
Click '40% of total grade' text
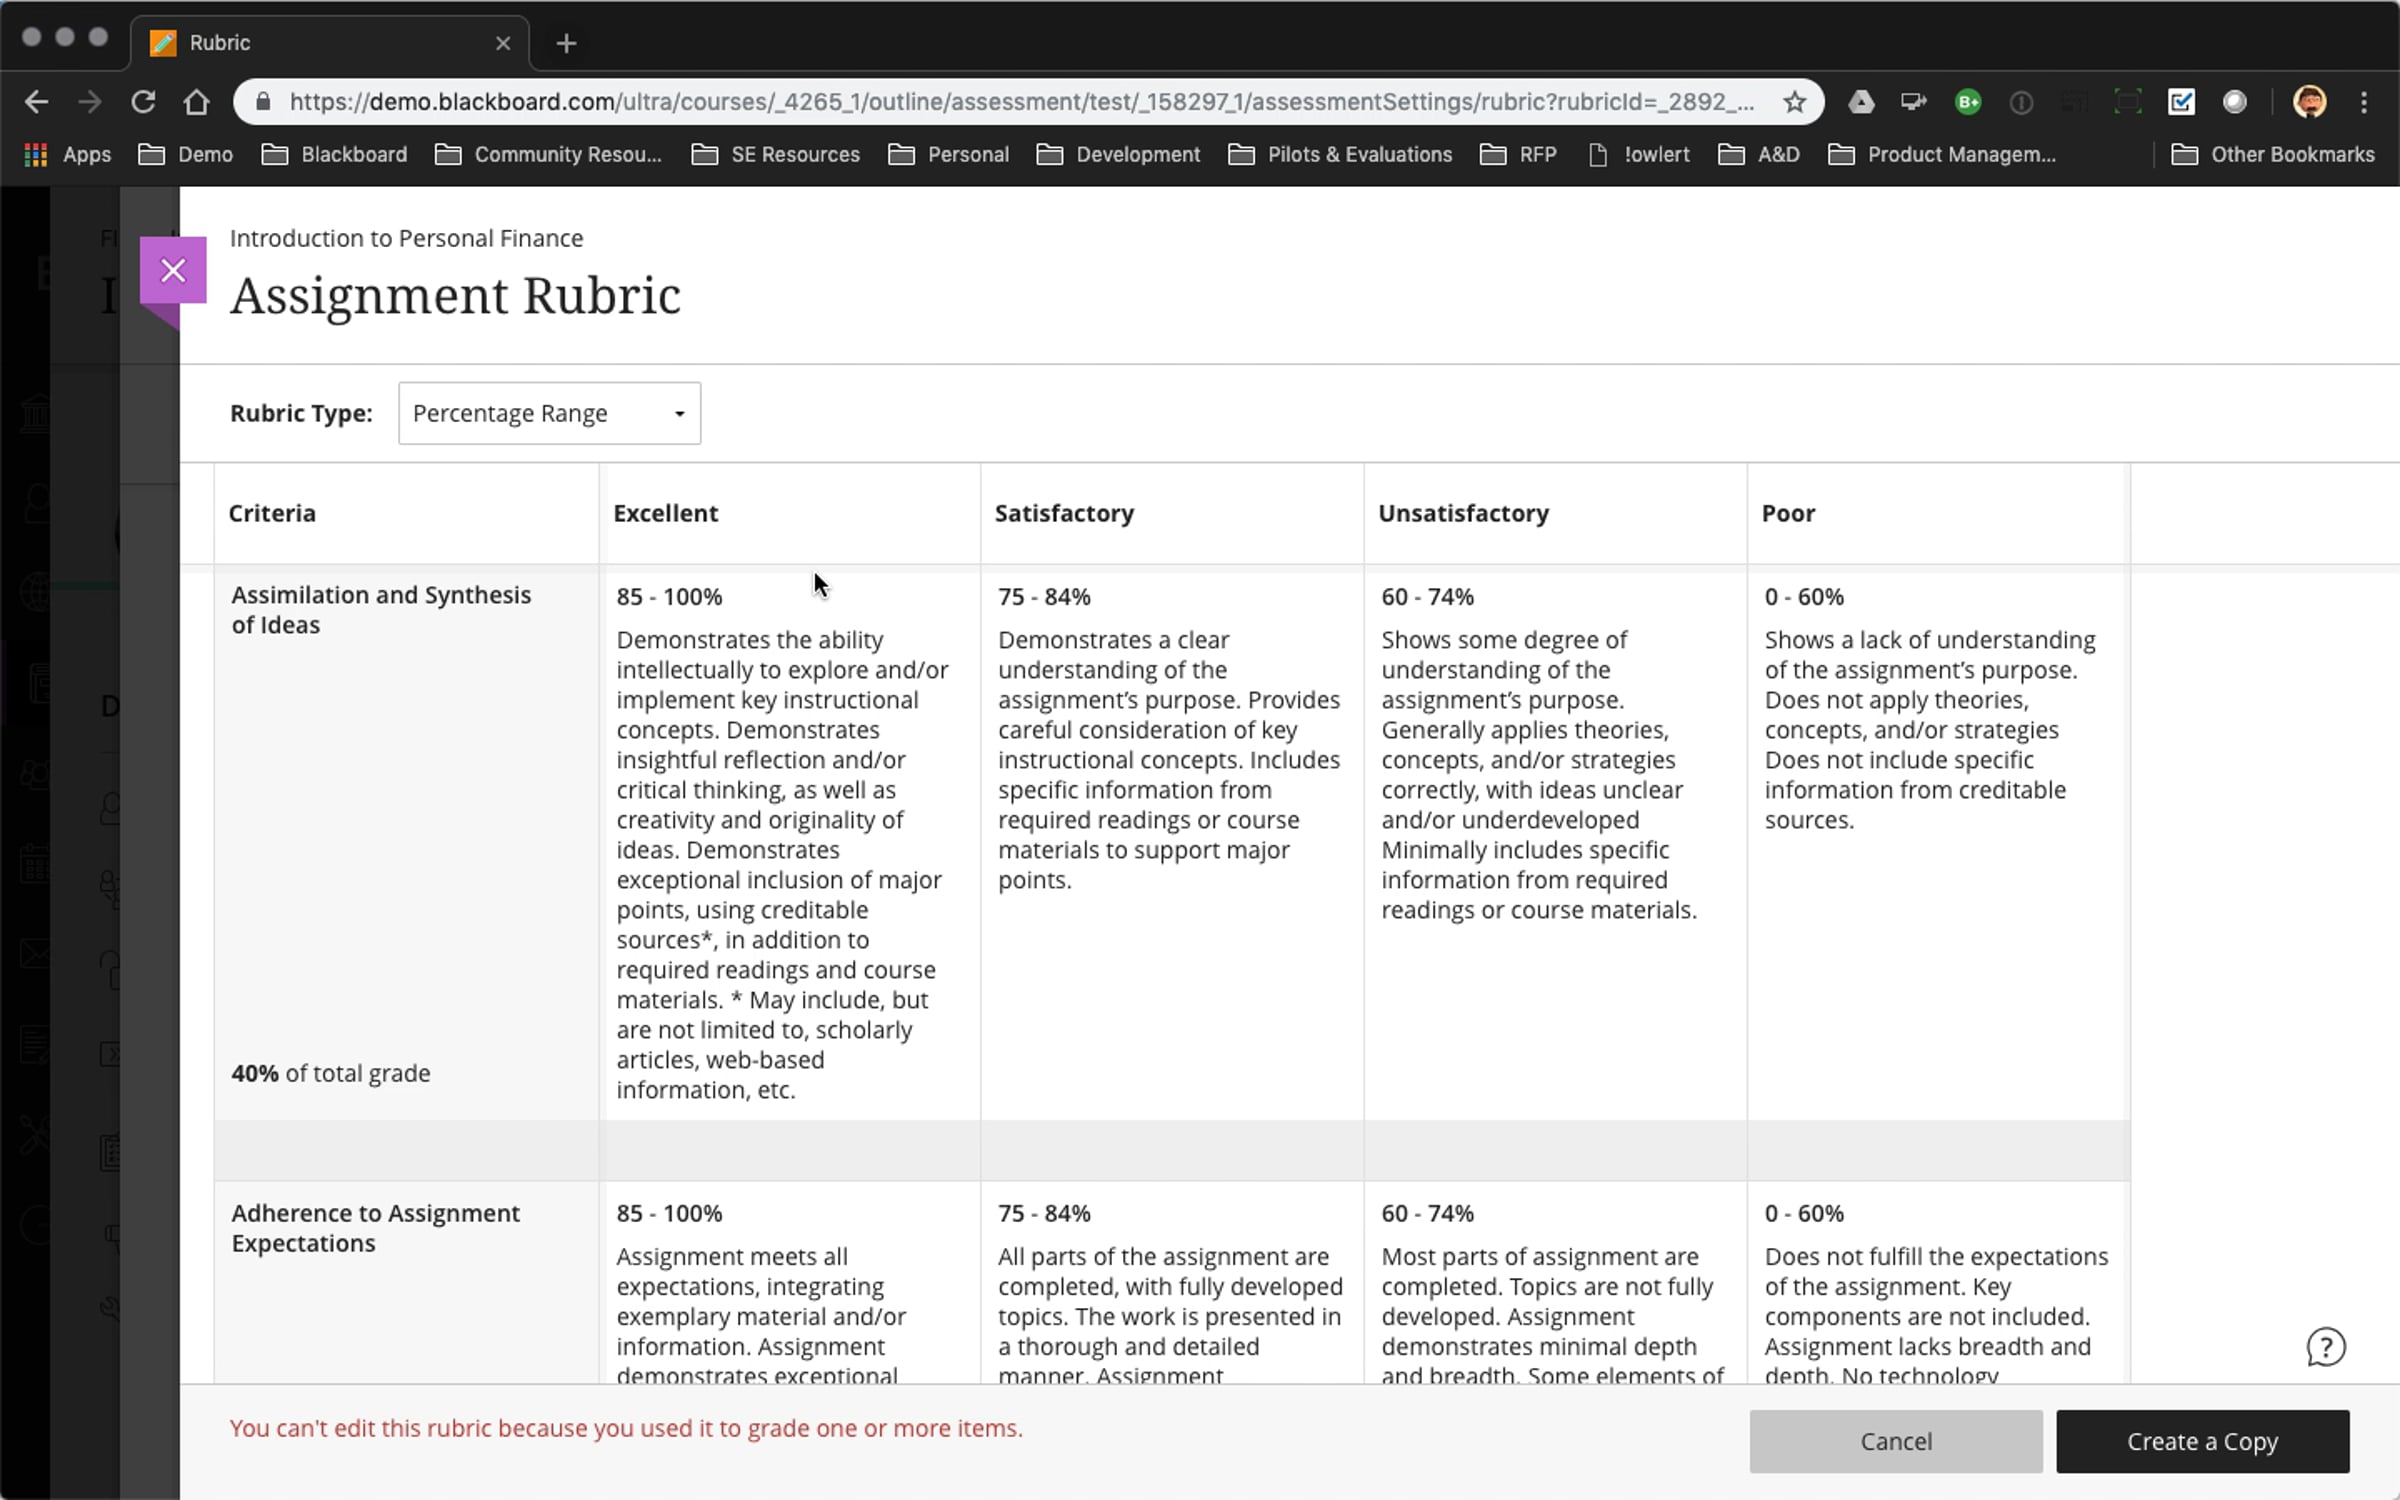click(330, 1073)
